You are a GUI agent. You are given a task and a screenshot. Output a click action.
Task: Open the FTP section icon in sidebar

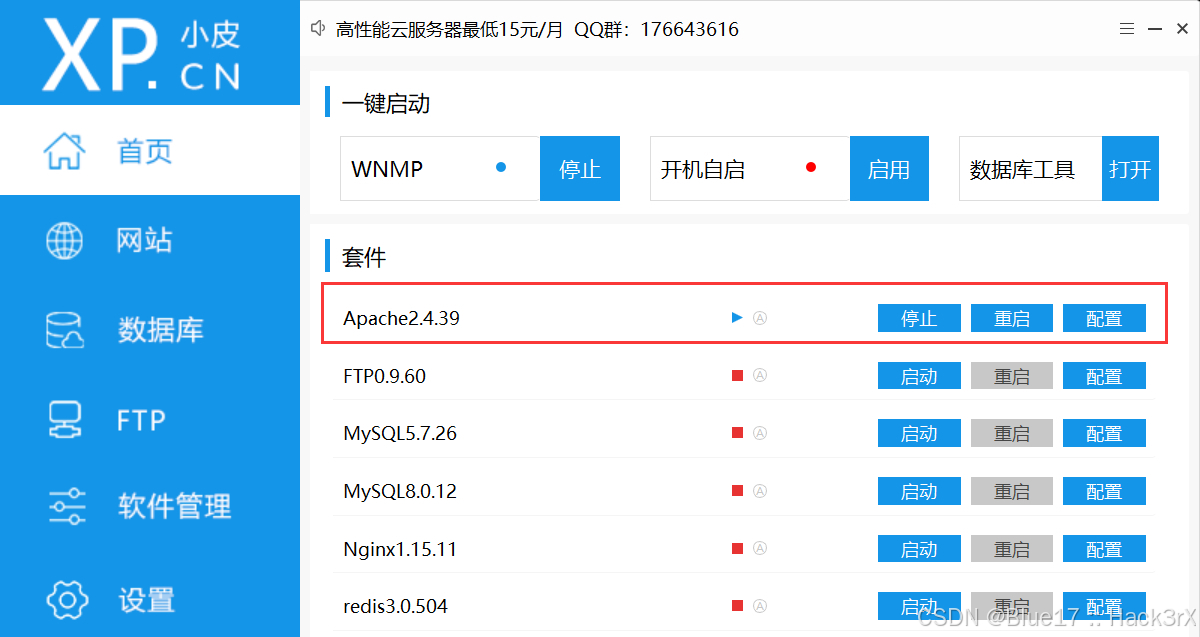64,419
